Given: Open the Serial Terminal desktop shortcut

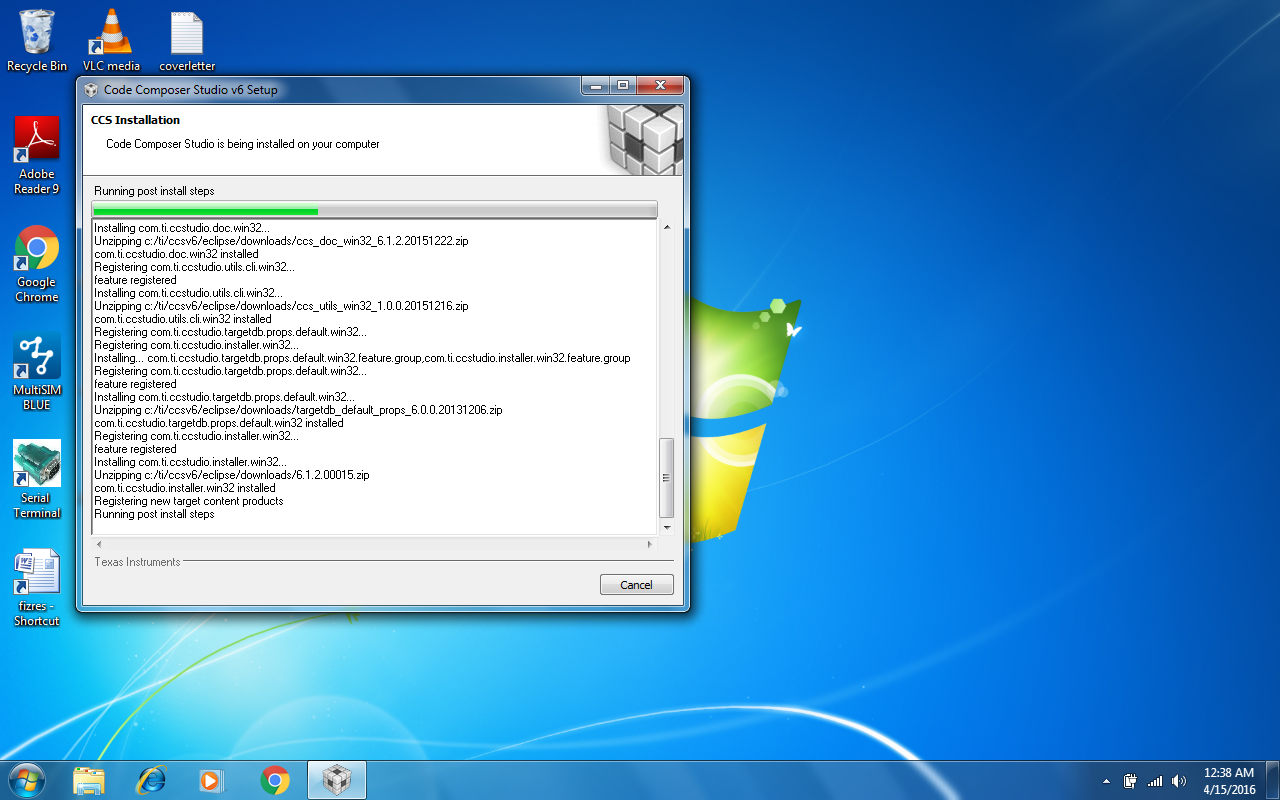Looking at the screenshot, I should pyautogui.click(x=37, y=479).
